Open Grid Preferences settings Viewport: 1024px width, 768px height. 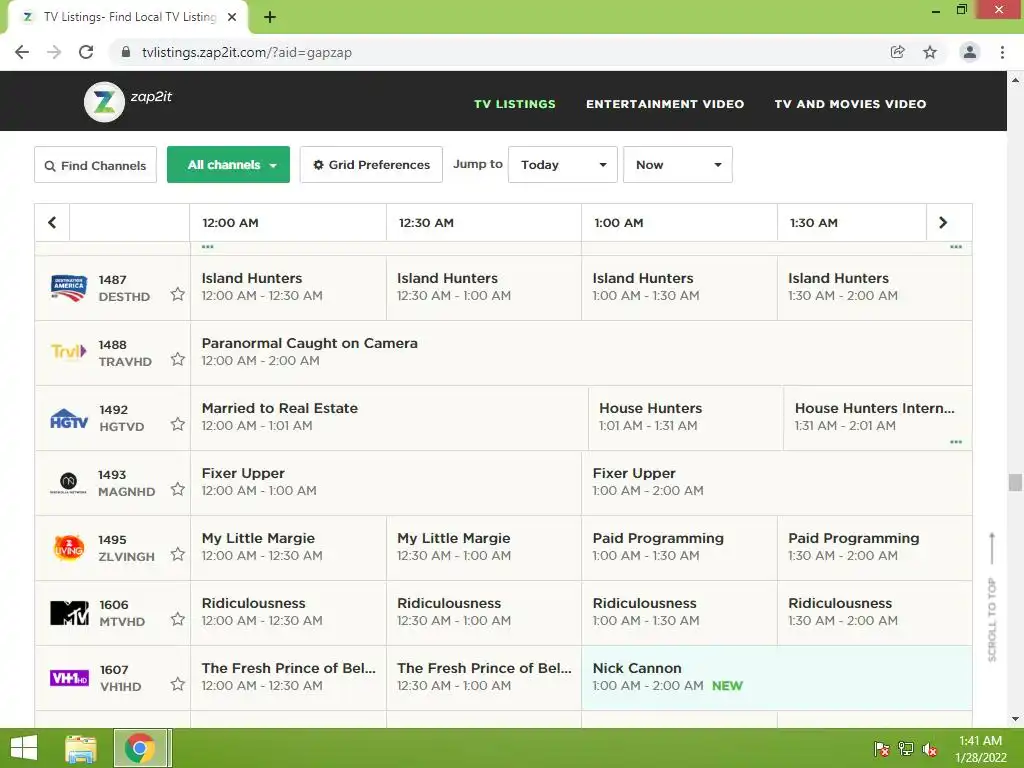coord(372,165)
